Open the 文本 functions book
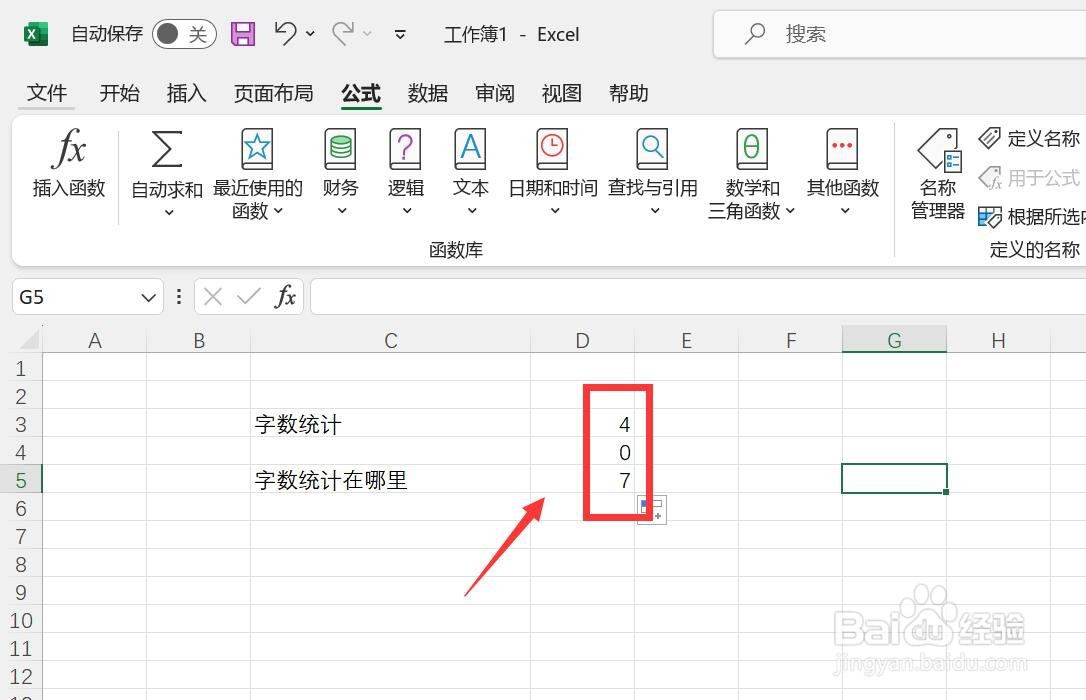Viewport: 1086px width, 700px height. pyautogui.click(x=470, y=149)
